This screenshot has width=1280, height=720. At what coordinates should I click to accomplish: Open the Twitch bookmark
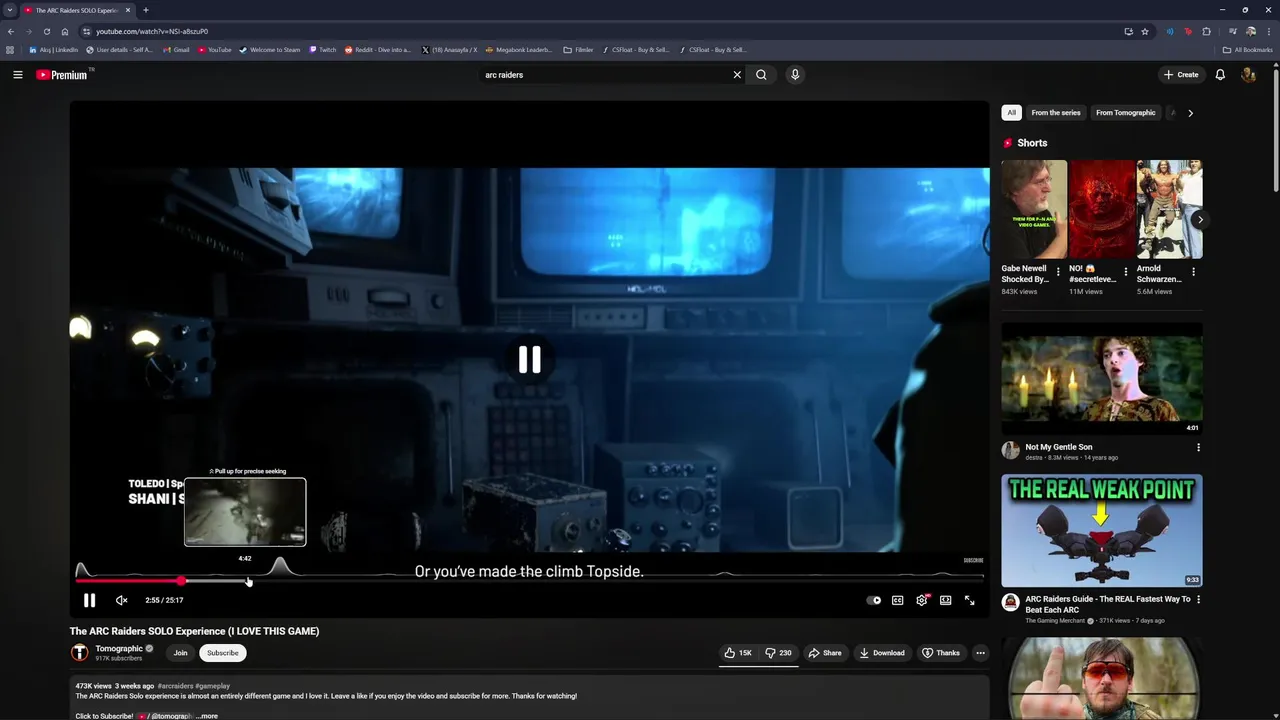coord(323,49)
